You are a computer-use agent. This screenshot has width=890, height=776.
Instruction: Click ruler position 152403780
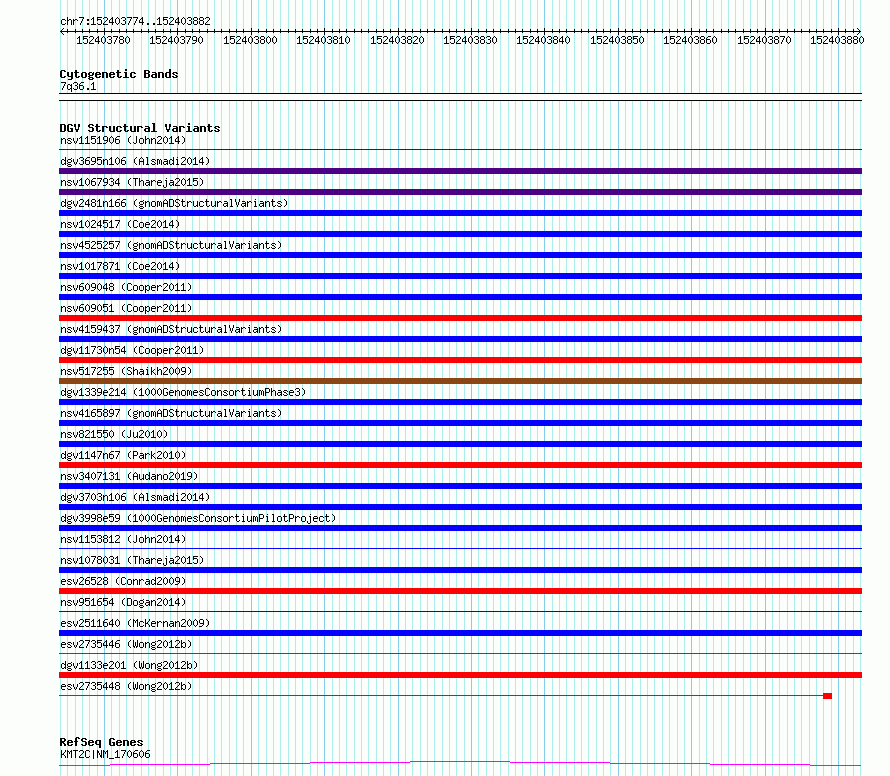(103, 40)
